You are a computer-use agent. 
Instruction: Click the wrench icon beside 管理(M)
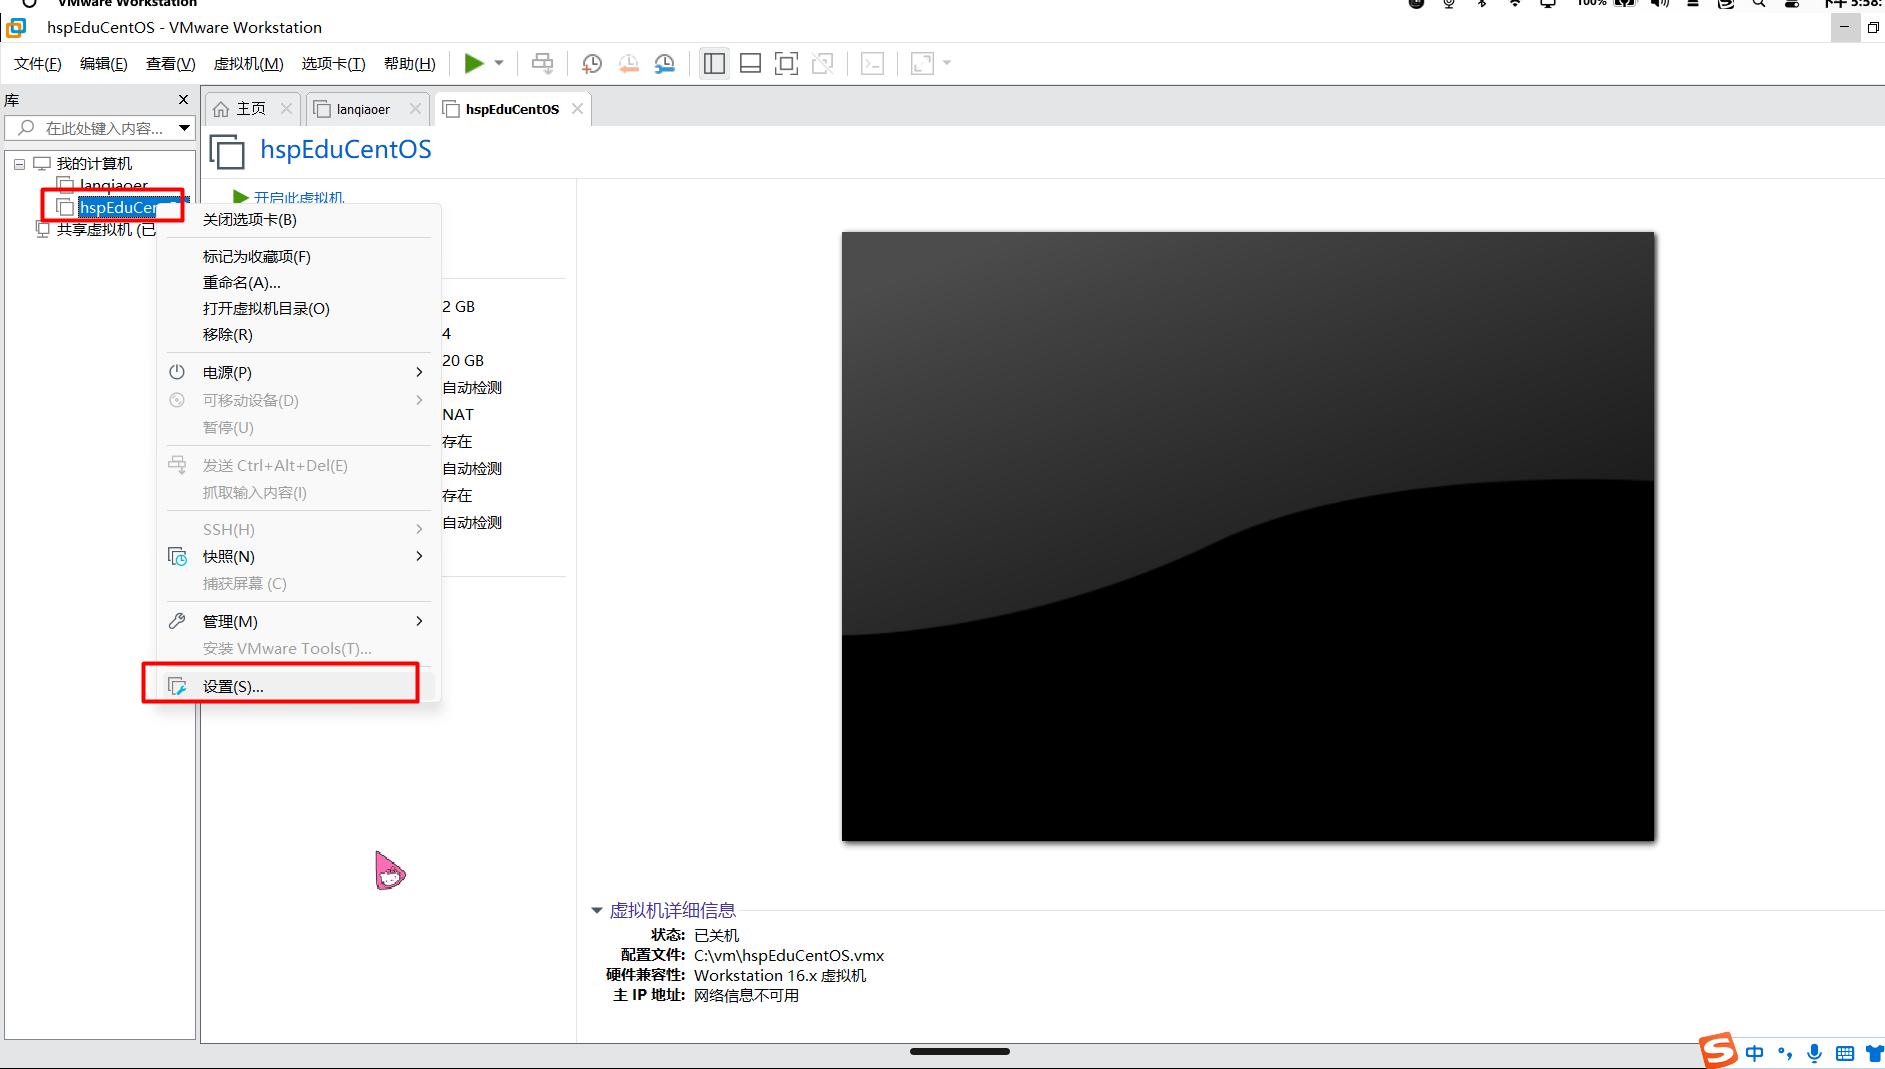pos(177,621)
